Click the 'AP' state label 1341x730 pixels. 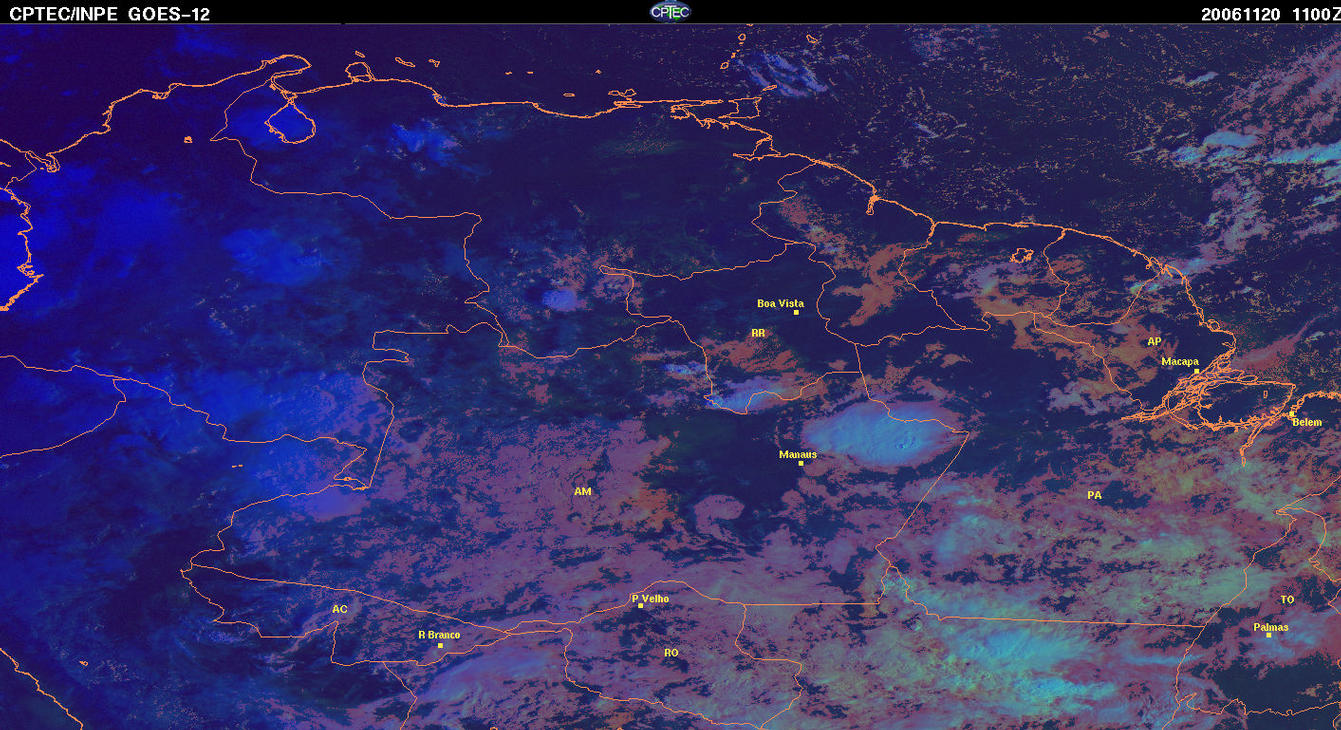(x=1154, y=341)
